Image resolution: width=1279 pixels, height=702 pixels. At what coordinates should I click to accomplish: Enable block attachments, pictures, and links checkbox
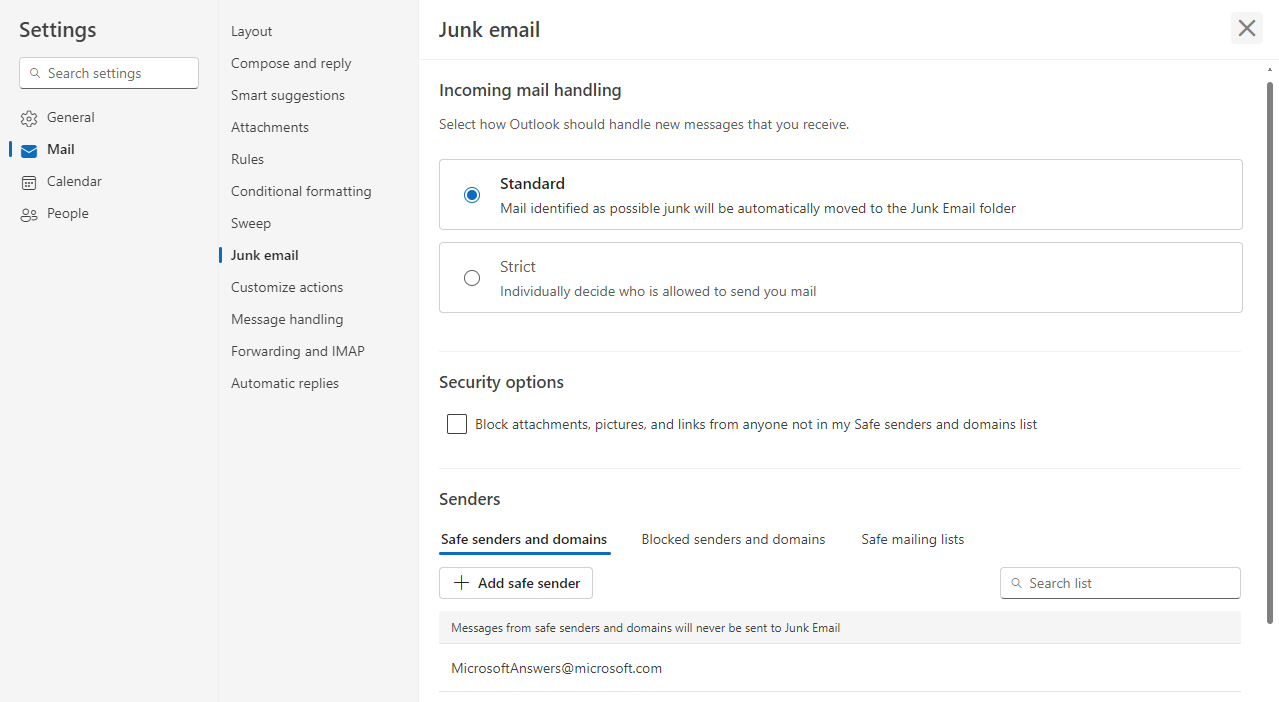click(457, 424)
